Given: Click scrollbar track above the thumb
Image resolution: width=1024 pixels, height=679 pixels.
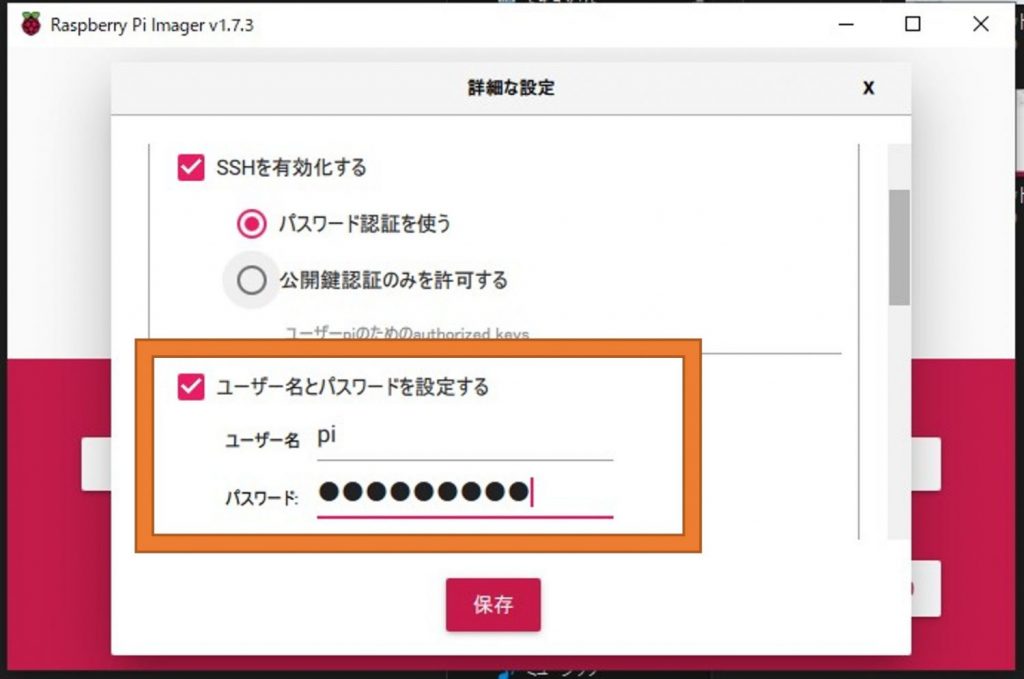Looking at the screenshot, I should (899, 167).
